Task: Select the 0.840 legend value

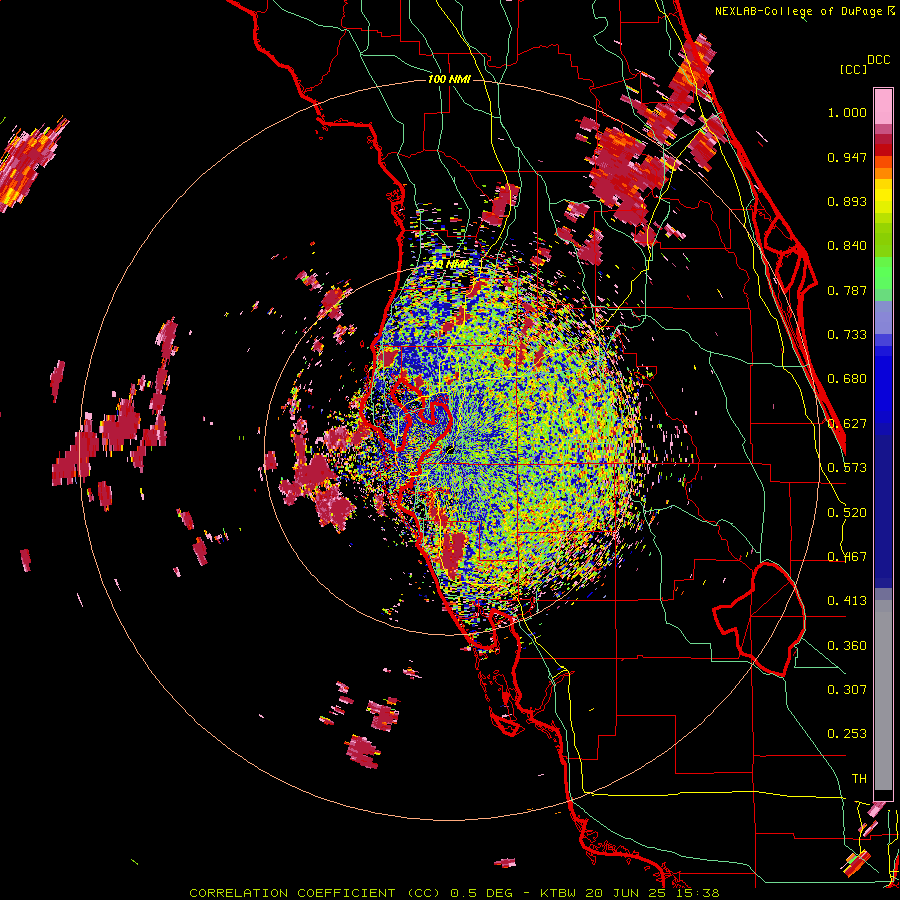Action: pyautogui.click(x=847, y=246)
